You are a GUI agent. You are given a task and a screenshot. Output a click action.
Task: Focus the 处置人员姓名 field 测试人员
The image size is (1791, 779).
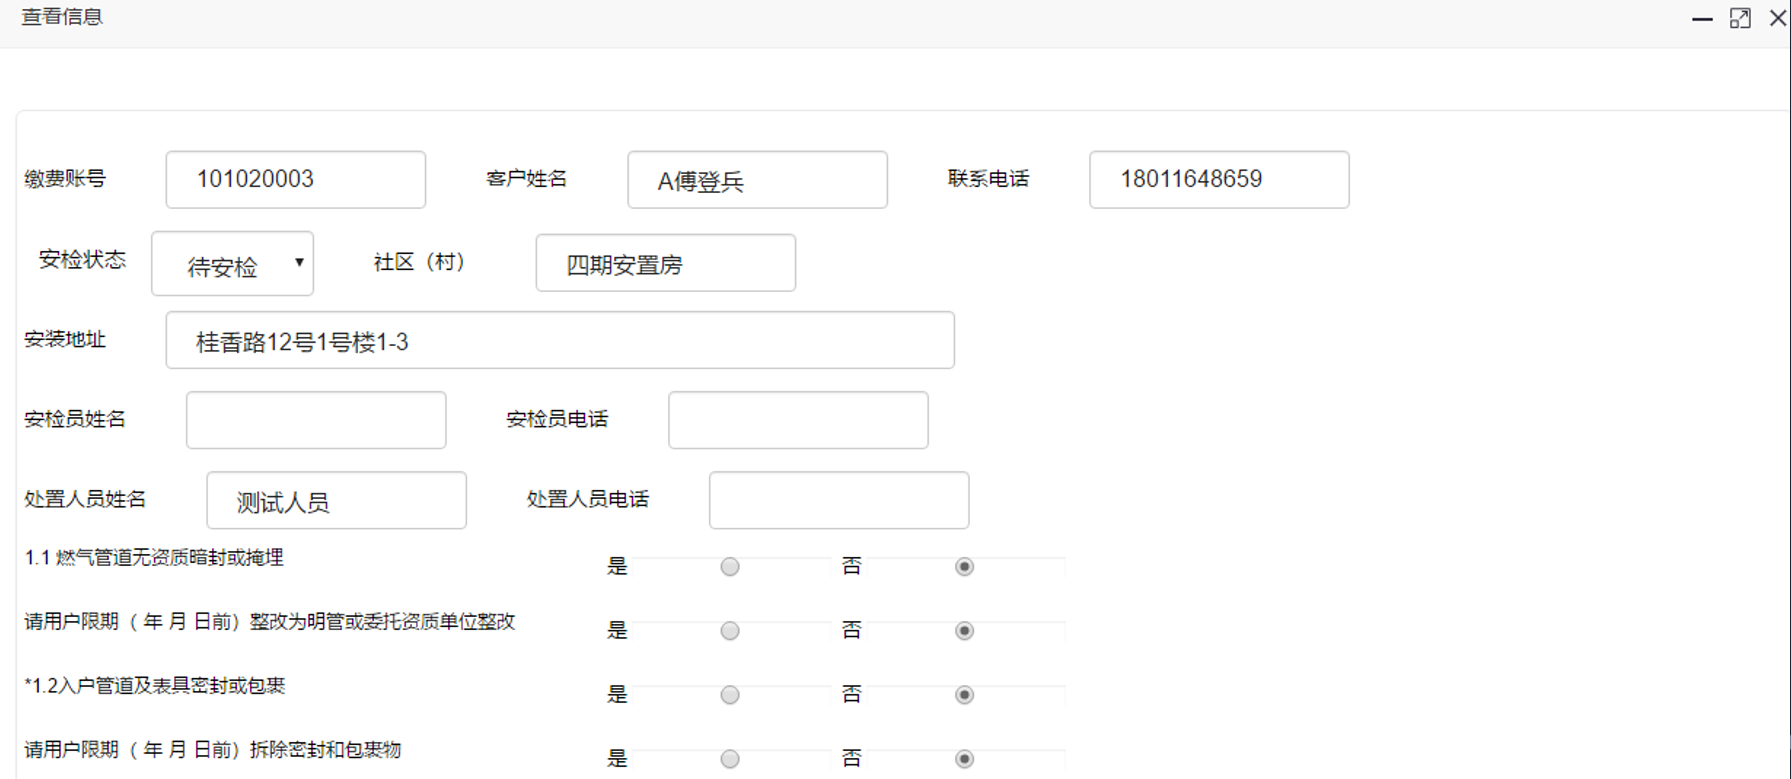pos(336,500)
